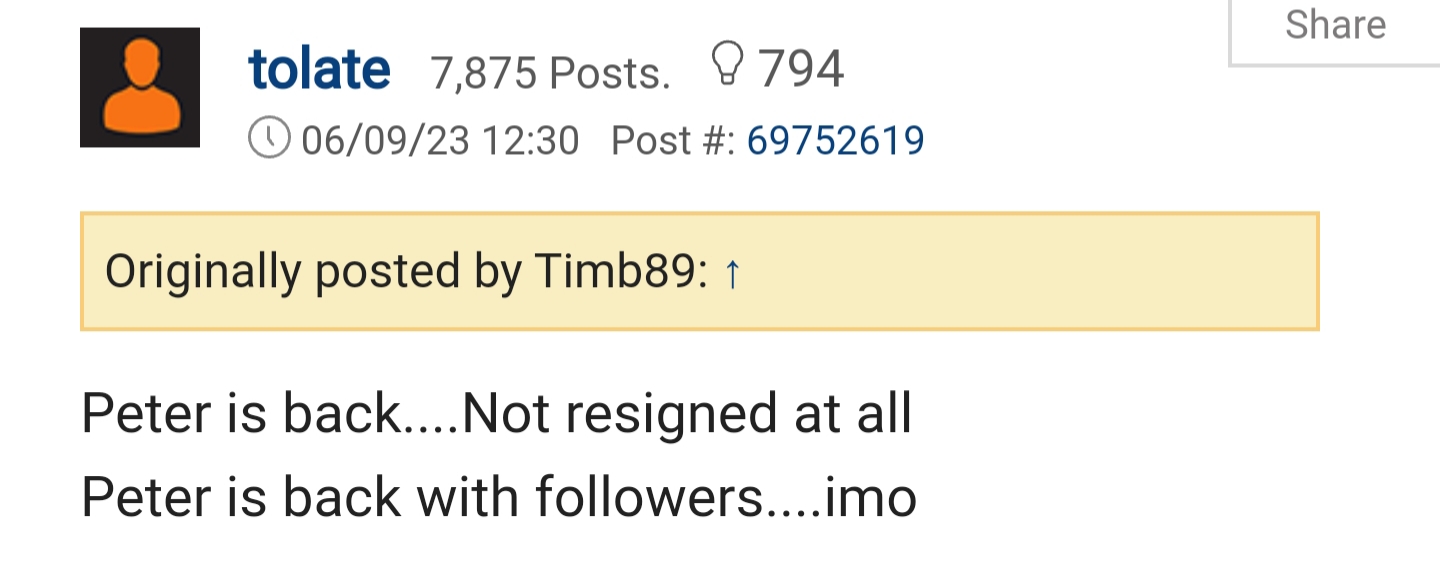Open post number 69752619 link

pyautogui.click(x=835, y=141)
